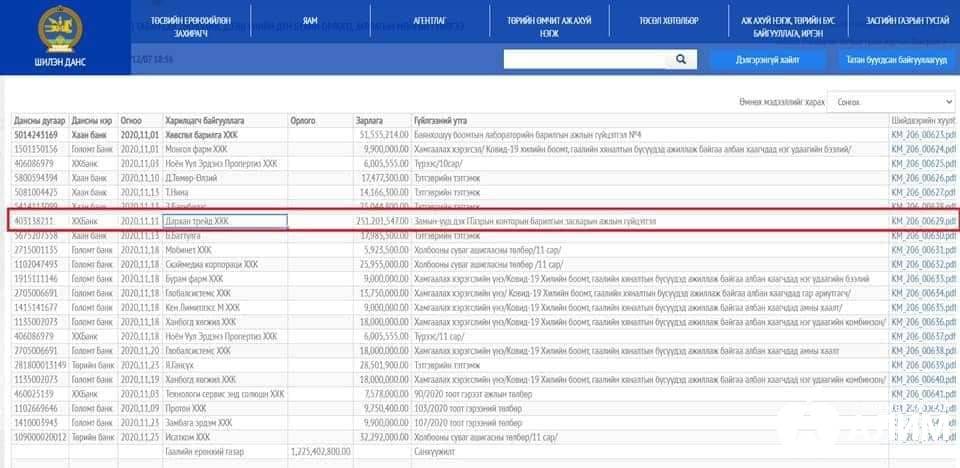960x468 pixels.
Task: Select the Протон ХХК cell
Action: tap(186, 408)
